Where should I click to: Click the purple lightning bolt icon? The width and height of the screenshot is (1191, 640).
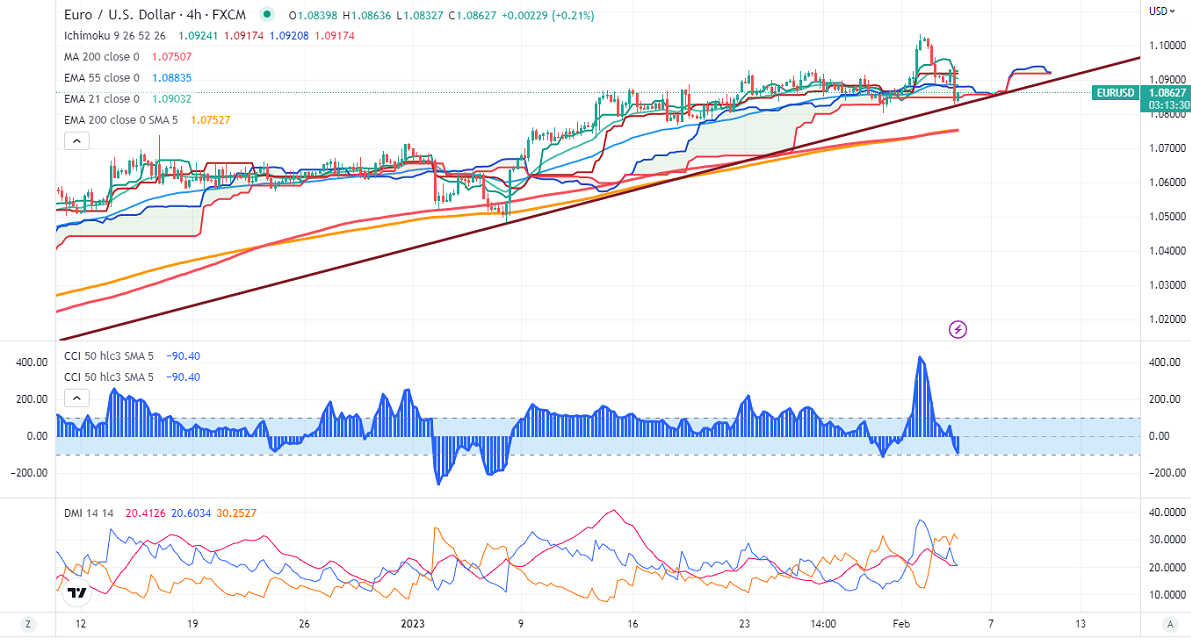click(958, 328)
